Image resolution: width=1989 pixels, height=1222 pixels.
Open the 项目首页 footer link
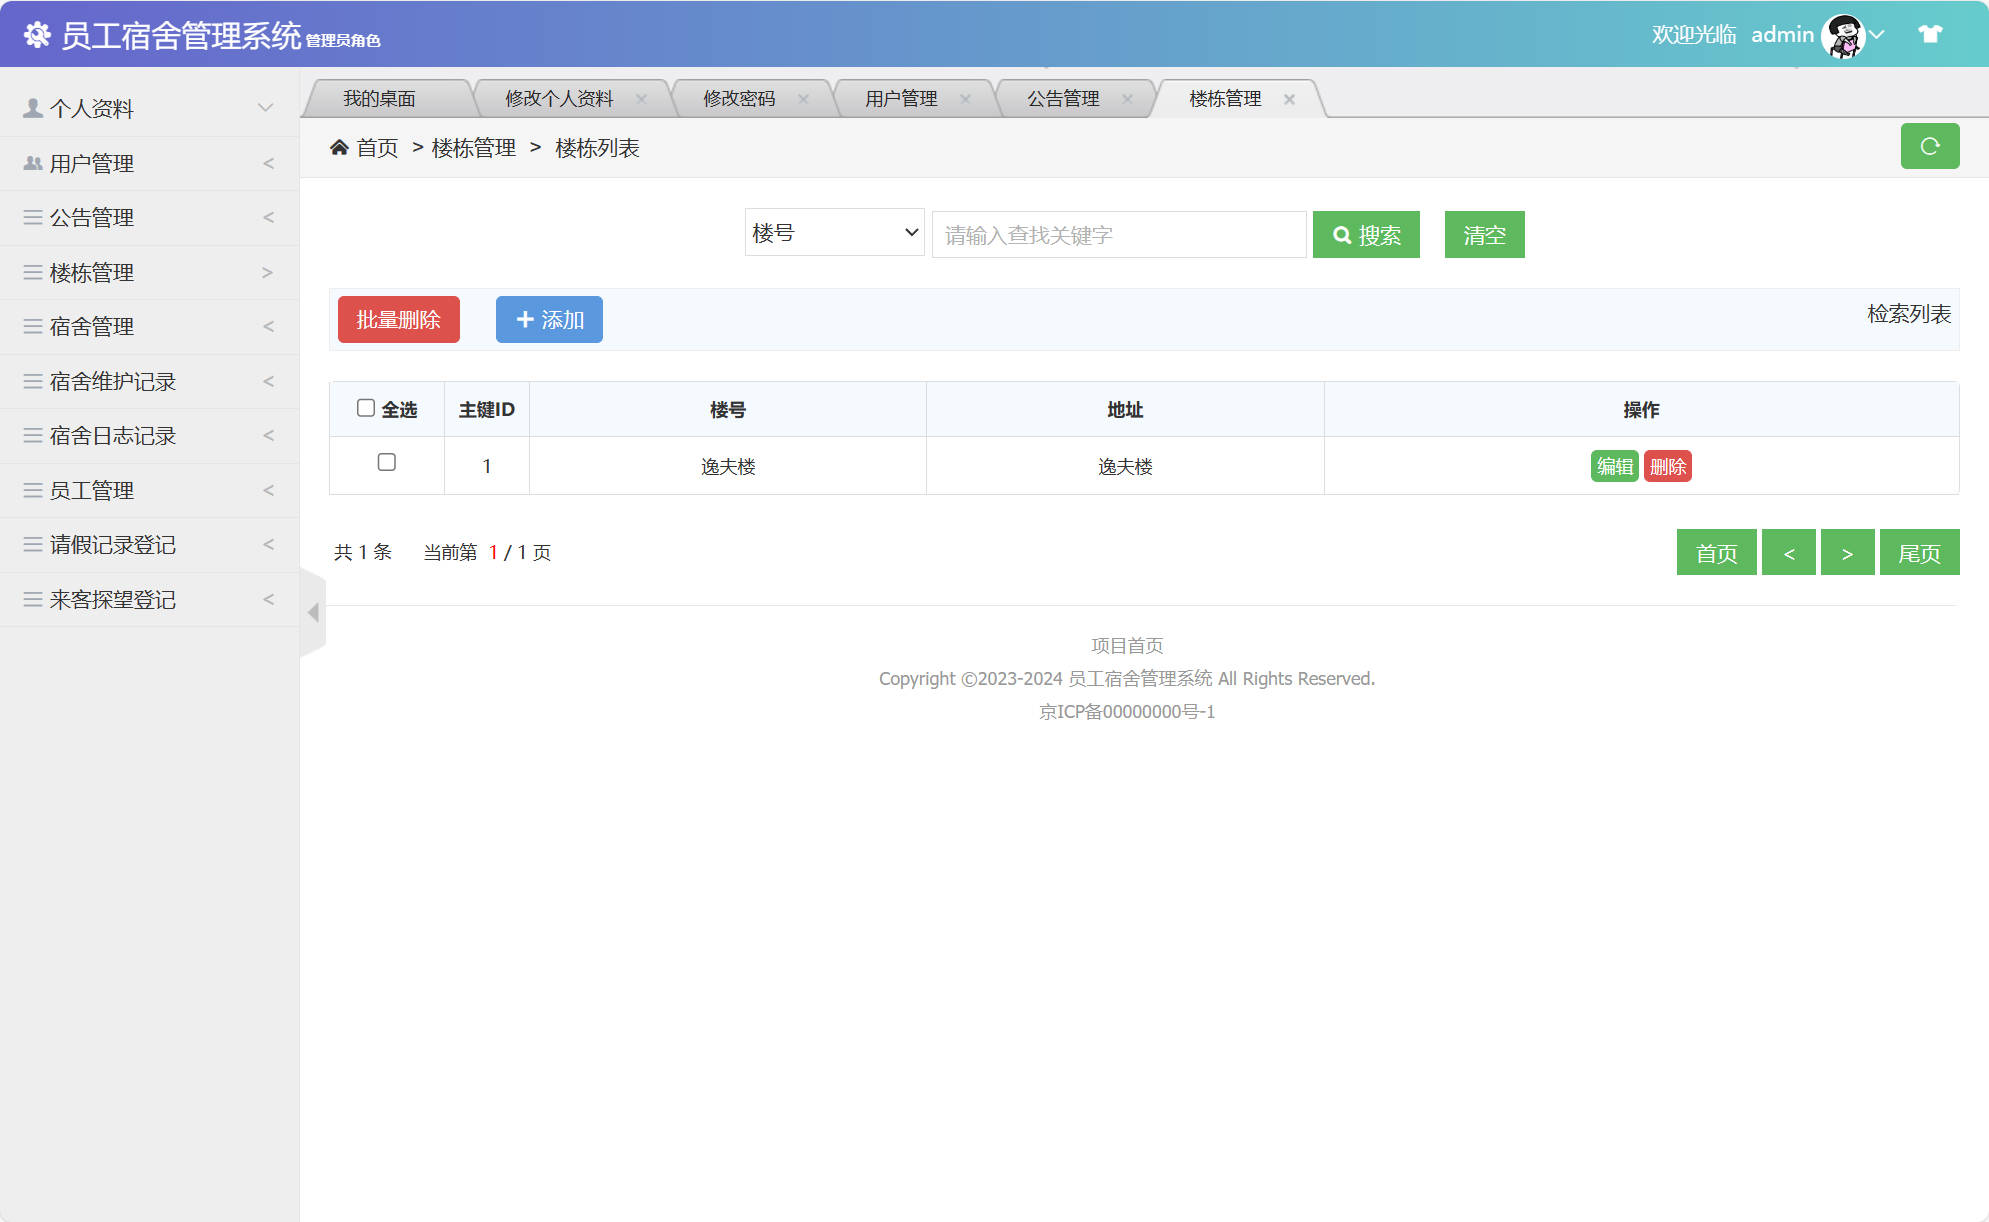[x=1126, y=645]
